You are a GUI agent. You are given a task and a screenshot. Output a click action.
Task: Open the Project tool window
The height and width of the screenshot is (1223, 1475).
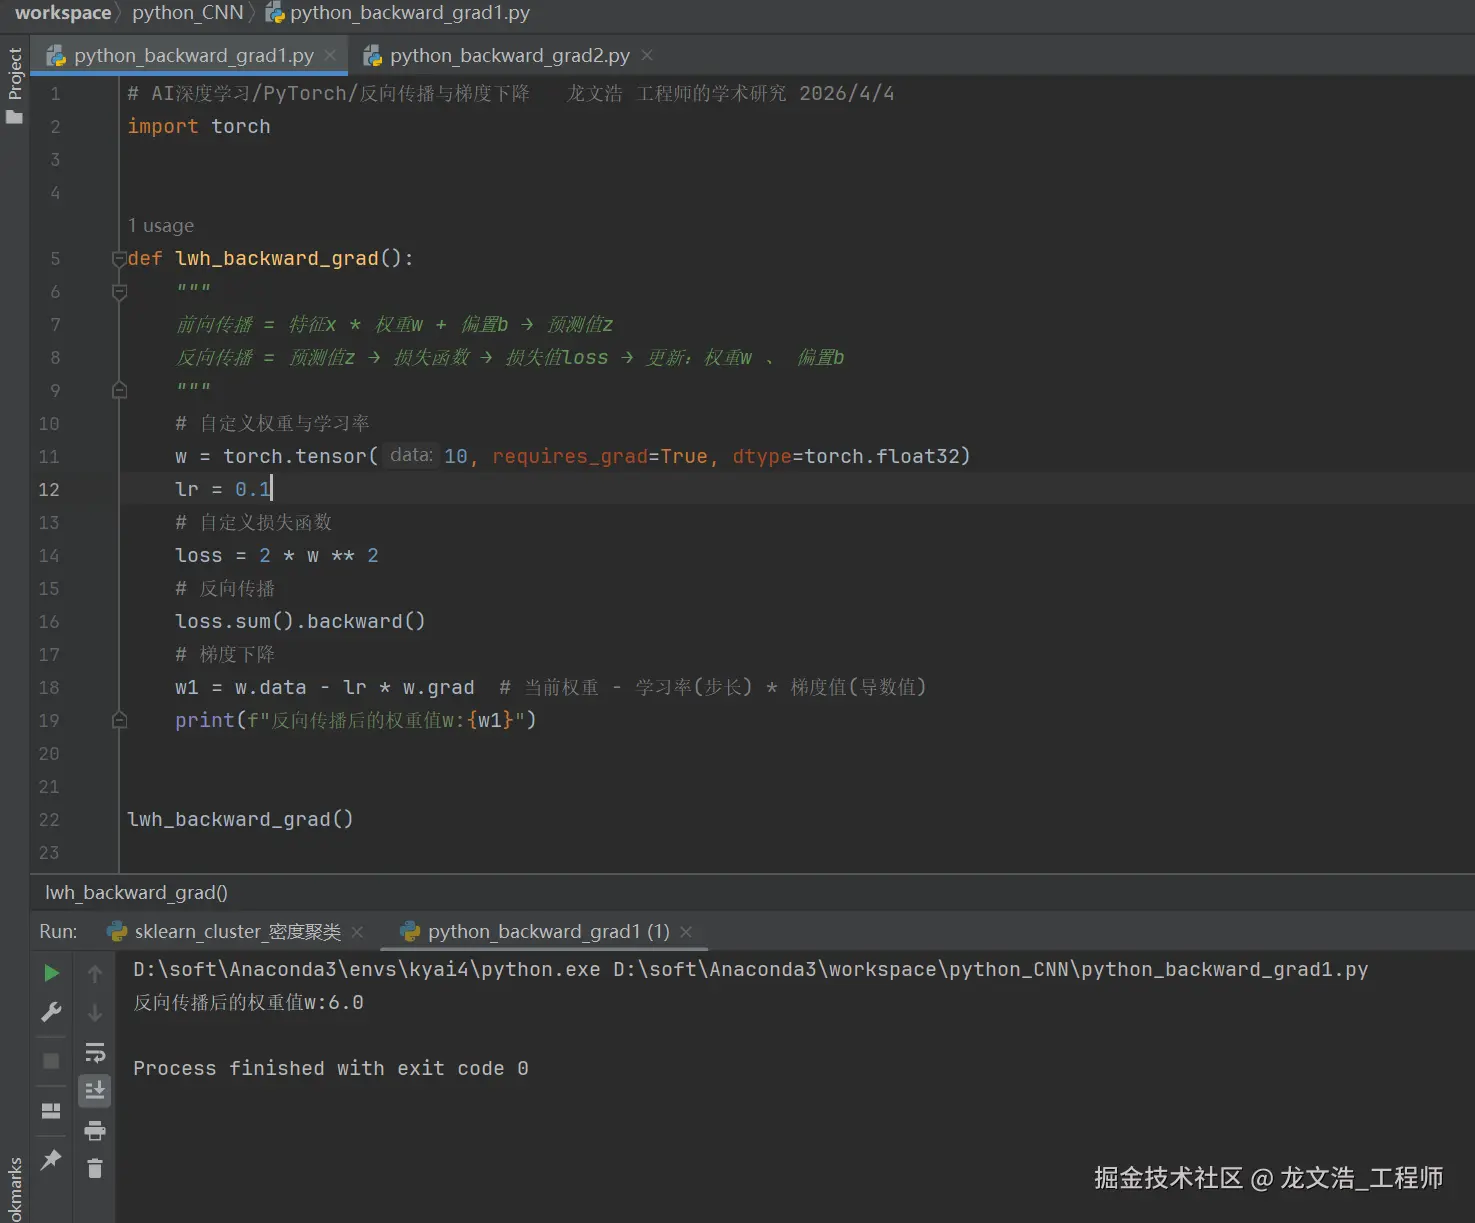14,86
